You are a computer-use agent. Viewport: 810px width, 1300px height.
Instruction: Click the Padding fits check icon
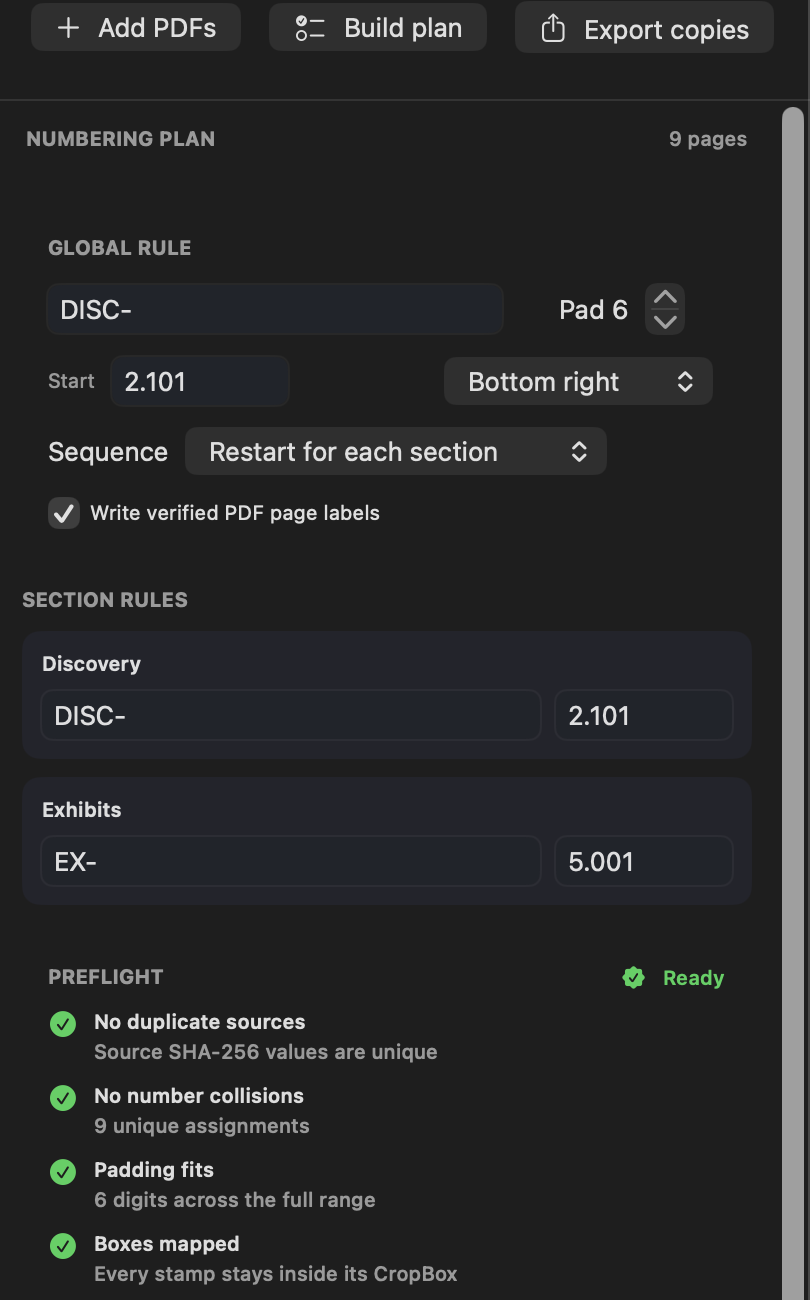63,1172
